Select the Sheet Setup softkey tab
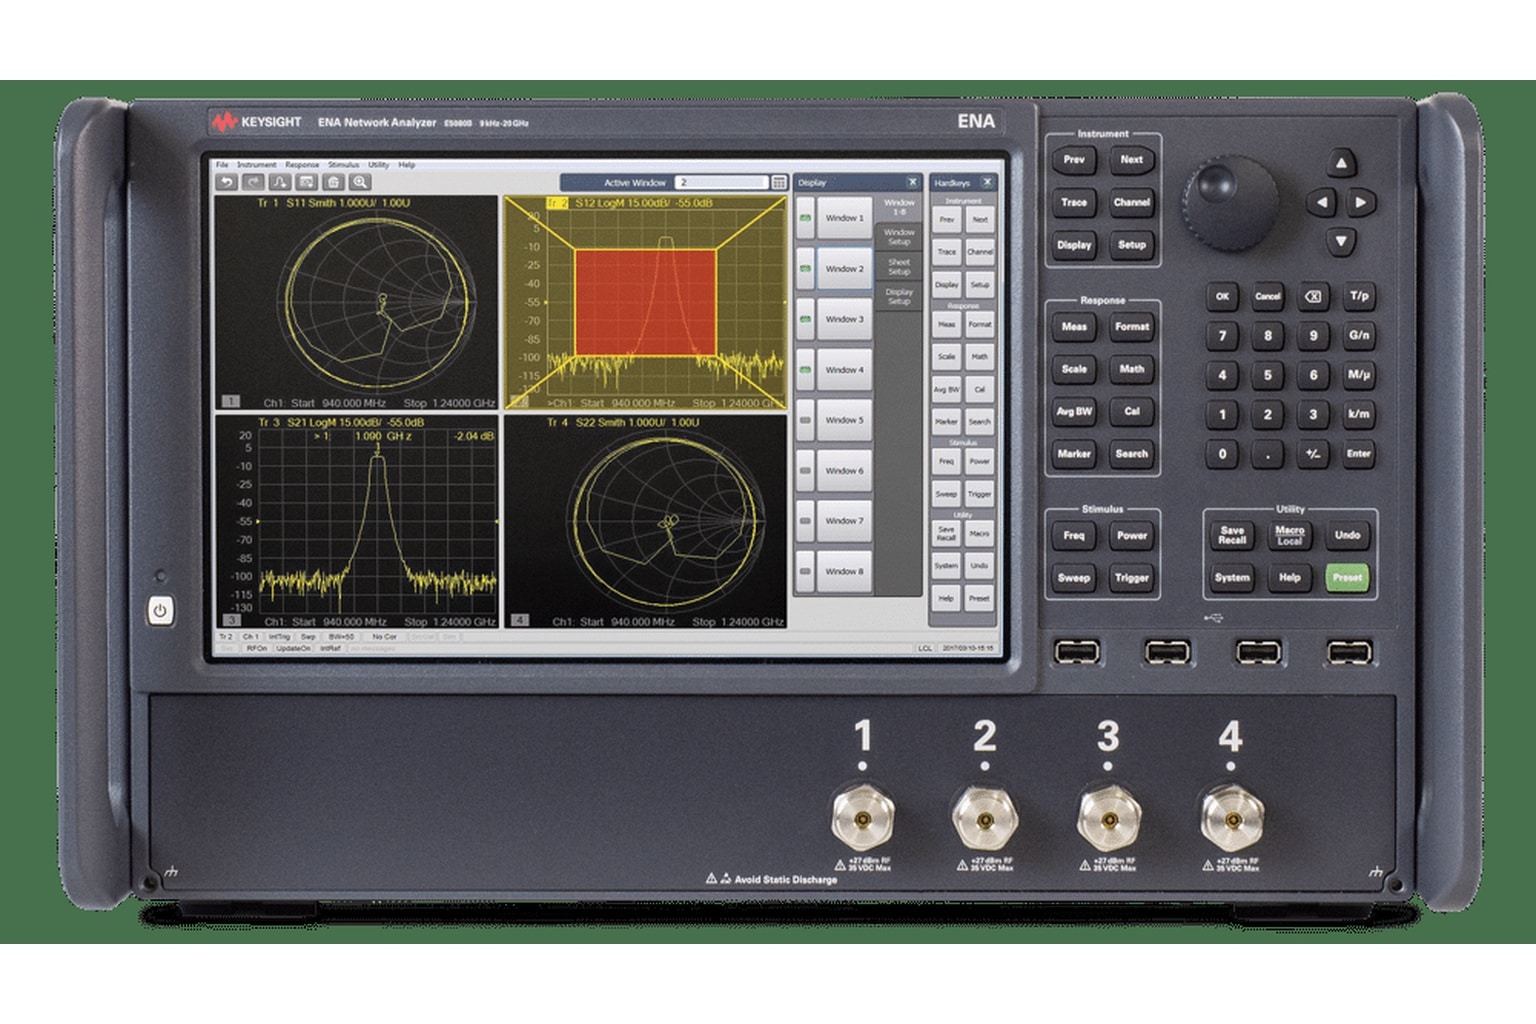Screen dimensions: 1536x1024 (899, 267)
